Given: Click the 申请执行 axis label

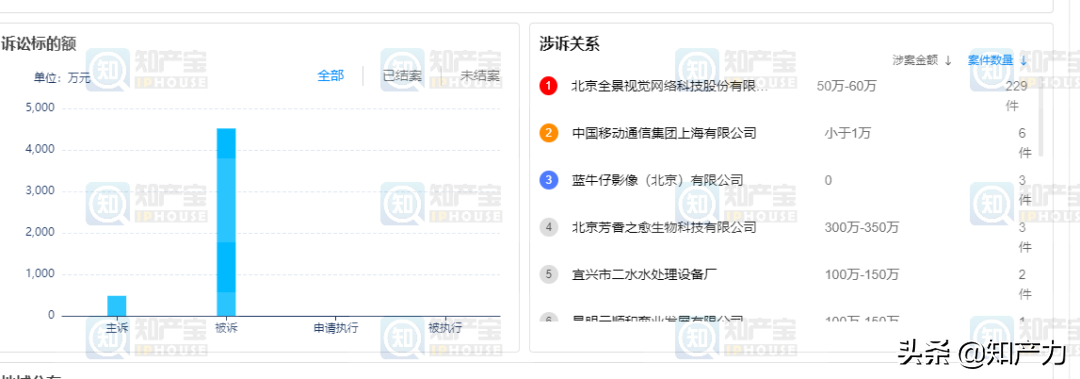Looking at the screenshot, I should coord(335,328).
